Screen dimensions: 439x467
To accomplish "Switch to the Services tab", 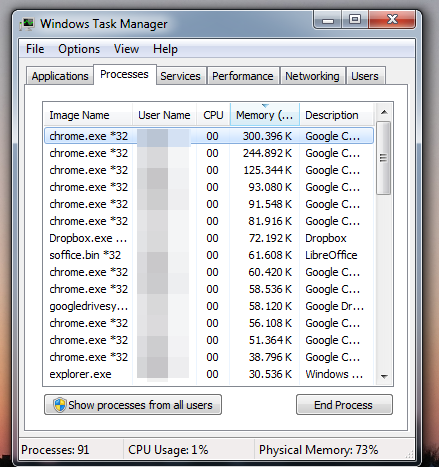I will pyautogui.click(x=180, y=76).
